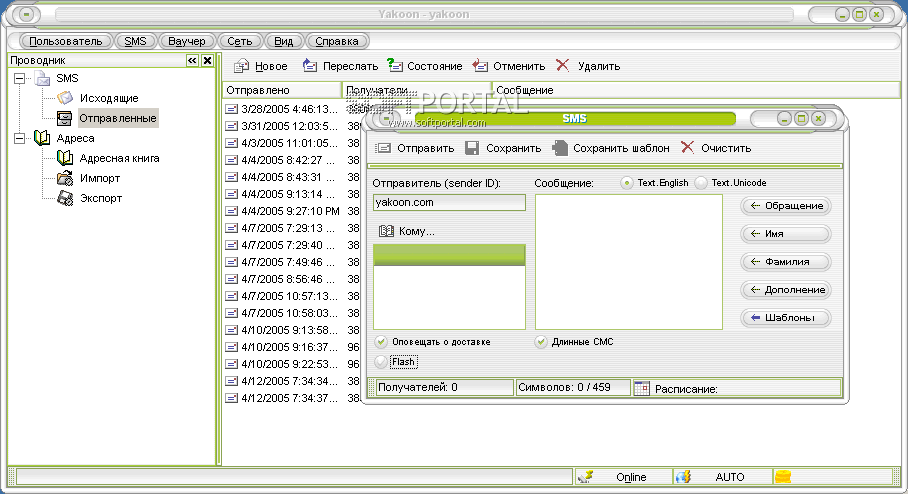Click the Шаблоны button
This screenshot has height=494, width=908.
coord(786,317)
